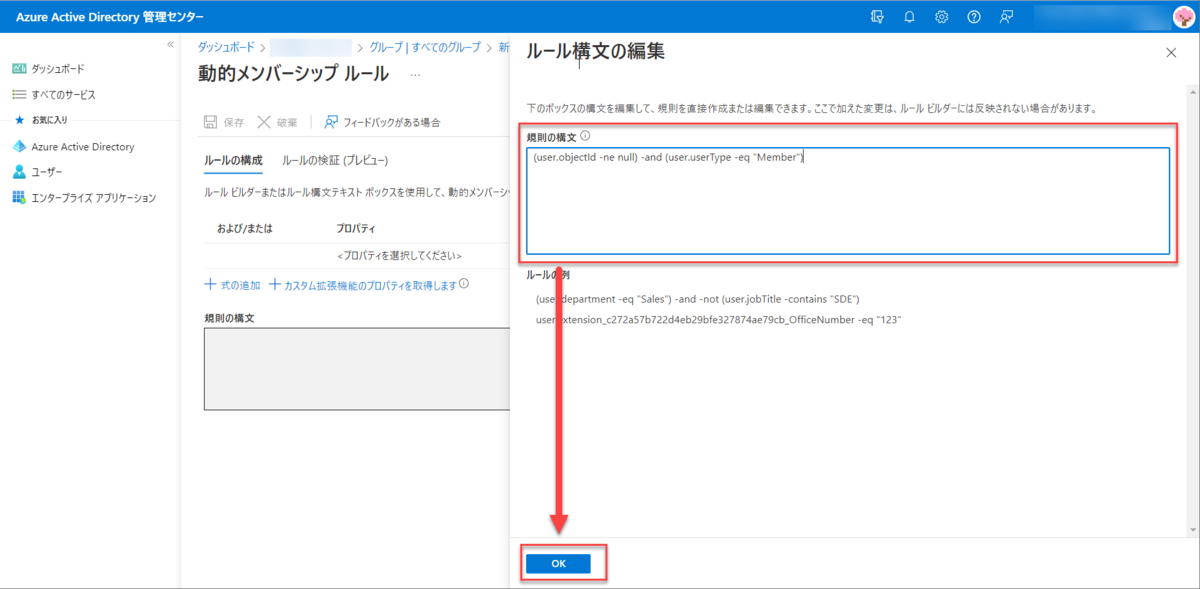Open the settings gear icon
The image size is (1200, 589).
pyautogui.click(x=942, y=16)
